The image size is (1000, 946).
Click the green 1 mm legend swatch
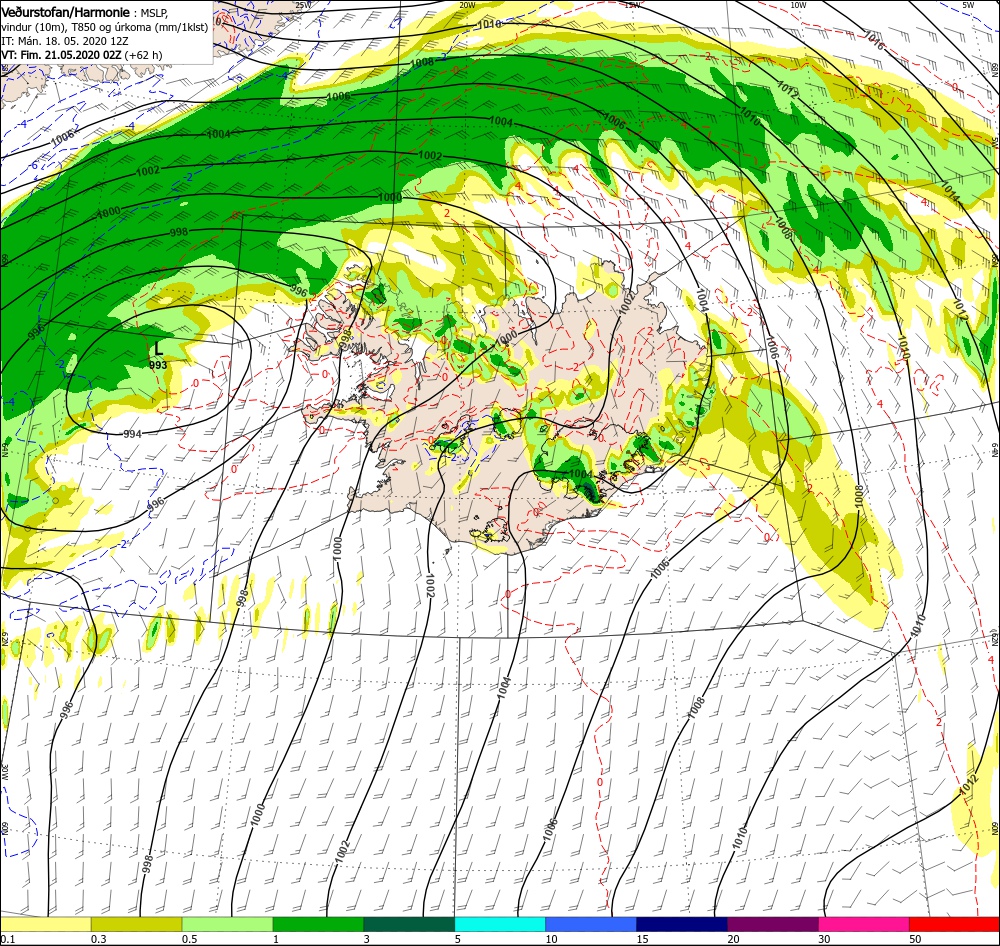(x=318, y=924)
